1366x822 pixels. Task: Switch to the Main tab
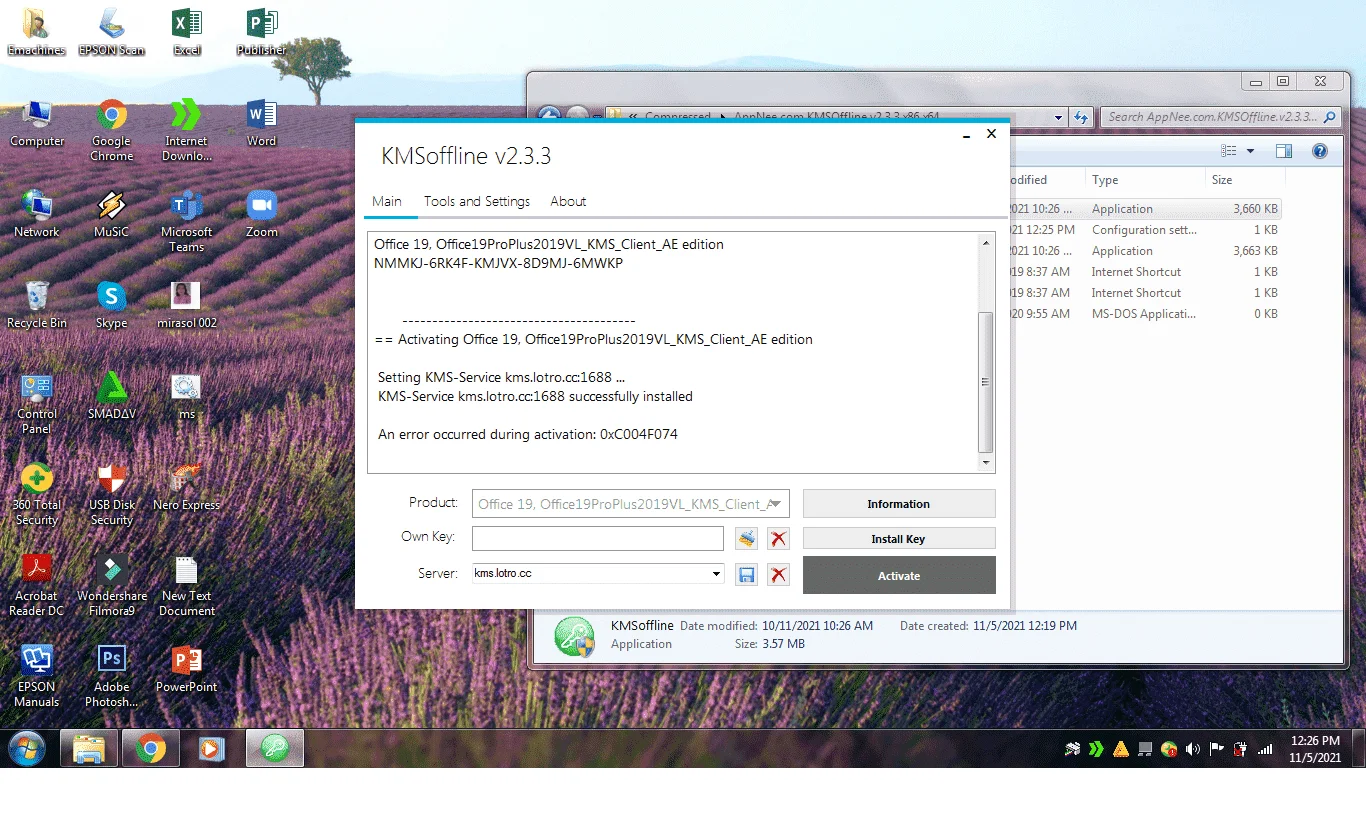click(387, 201)
